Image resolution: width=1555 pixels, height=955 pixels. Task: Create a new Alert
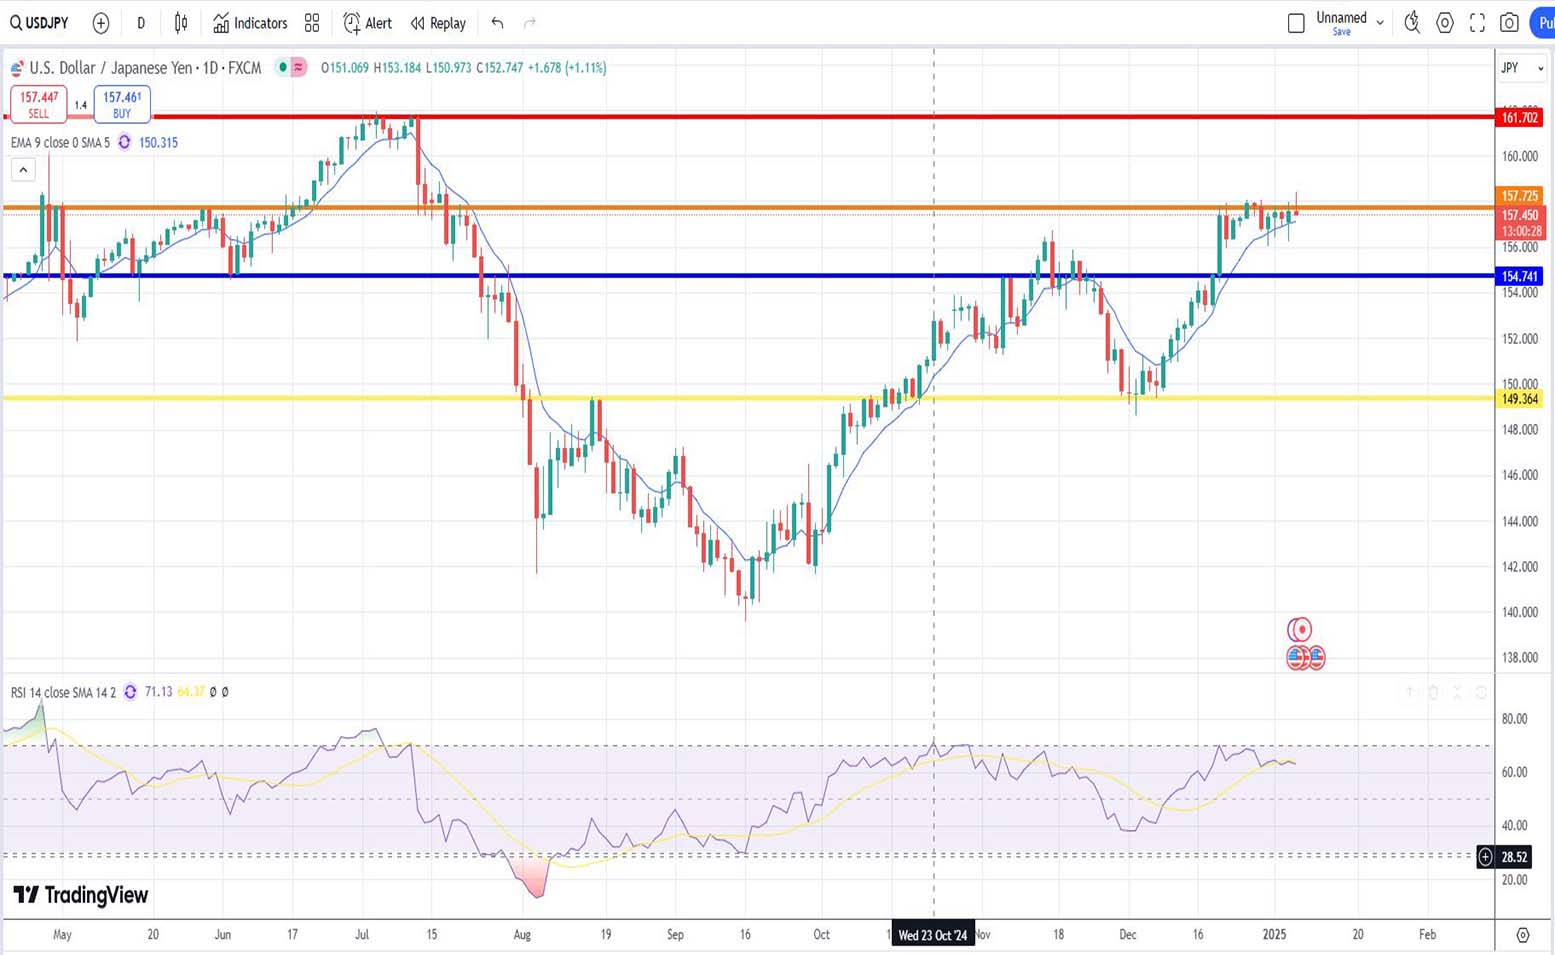pos(367,23)
